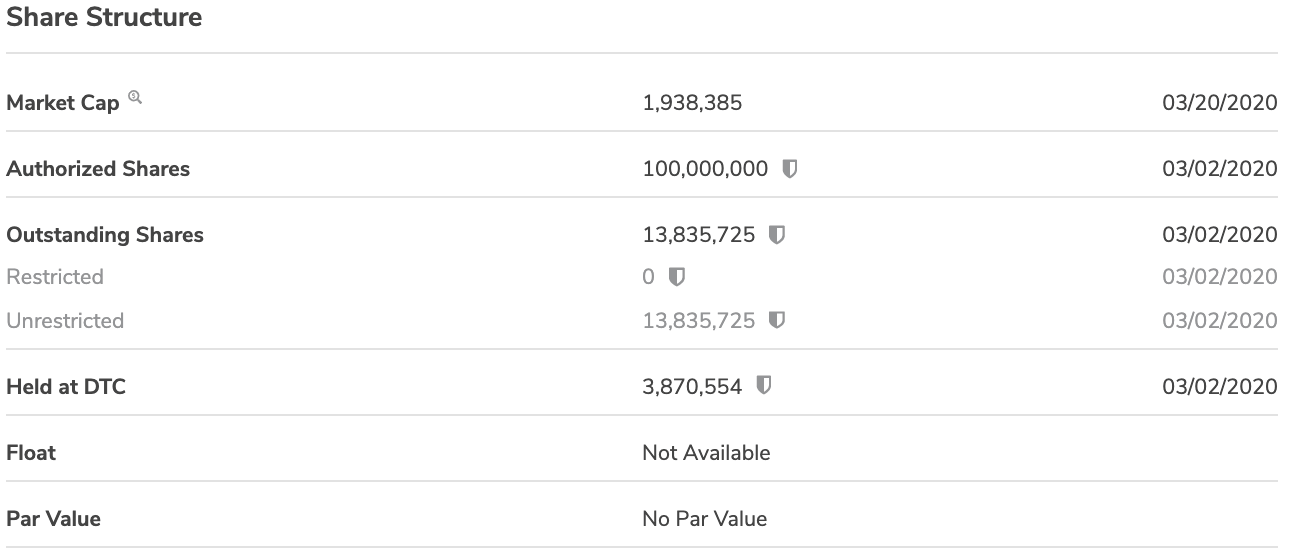Click the magnifier icon beside Market Cap

[135, 97]
